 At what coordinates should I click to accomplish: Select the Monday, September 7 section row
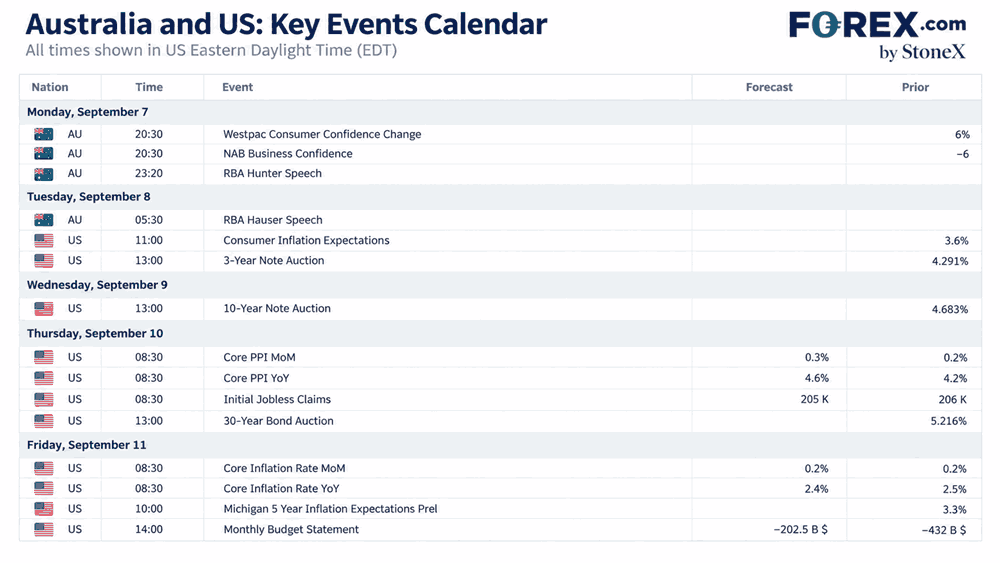click(x=501, y=112)
